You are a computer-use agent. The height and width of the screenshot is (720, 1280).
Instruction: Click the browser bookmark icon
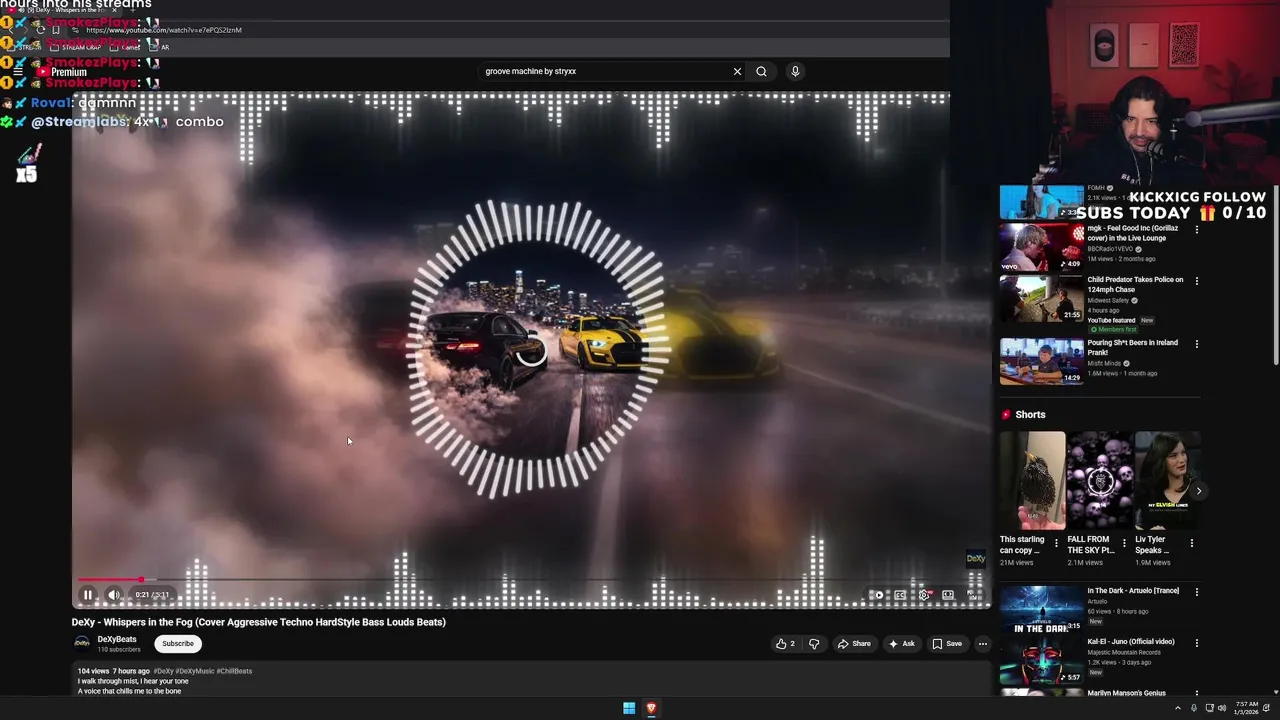(56, 30)
